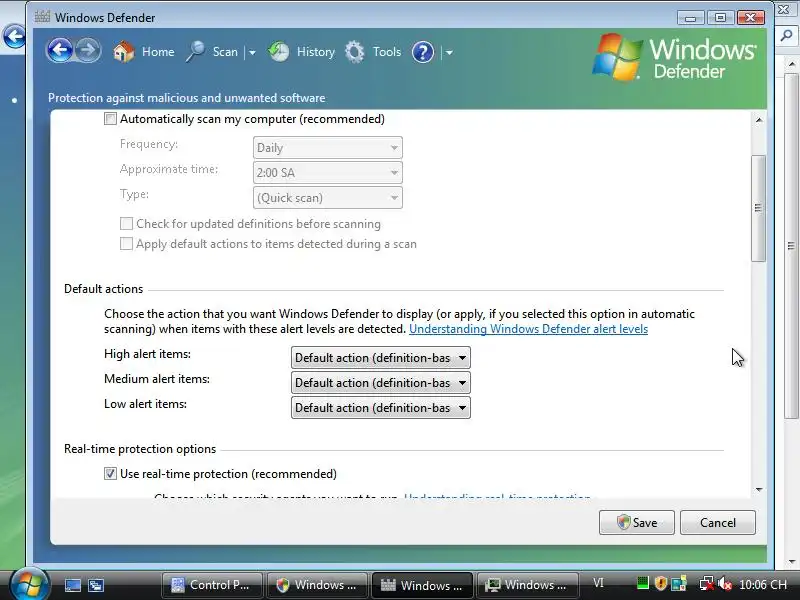Open the Scan options dropdown arrow
Image resolution: width=800 pixels, height=600 pixels.
coord(252,52)
